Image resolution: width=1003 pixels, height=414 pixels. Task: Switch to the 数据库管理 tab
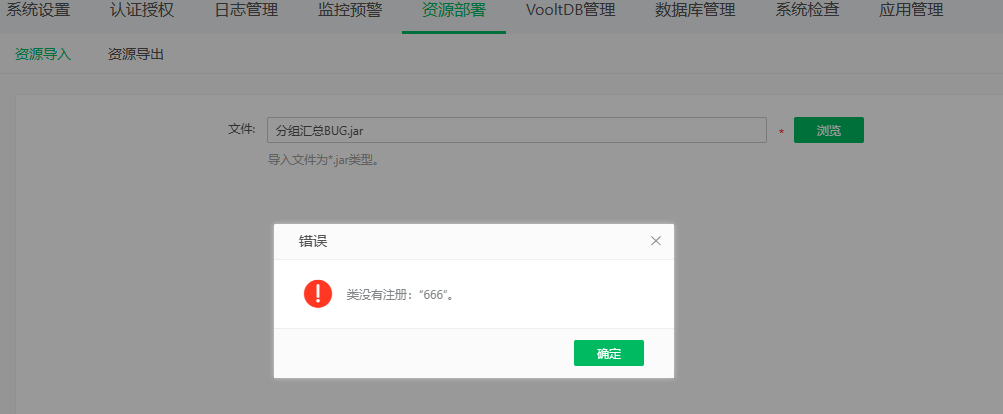(x=695, y=12)
